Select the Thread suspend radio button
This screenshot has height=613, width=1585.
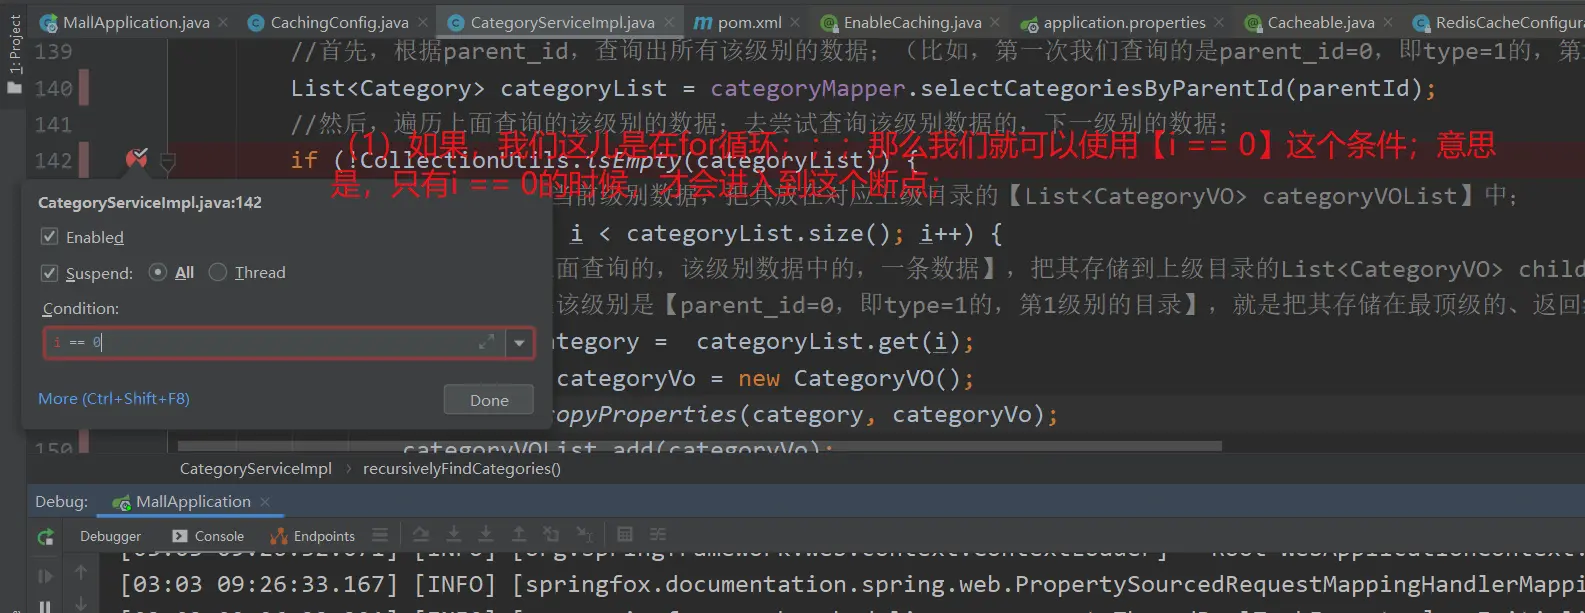coord(217,272)
